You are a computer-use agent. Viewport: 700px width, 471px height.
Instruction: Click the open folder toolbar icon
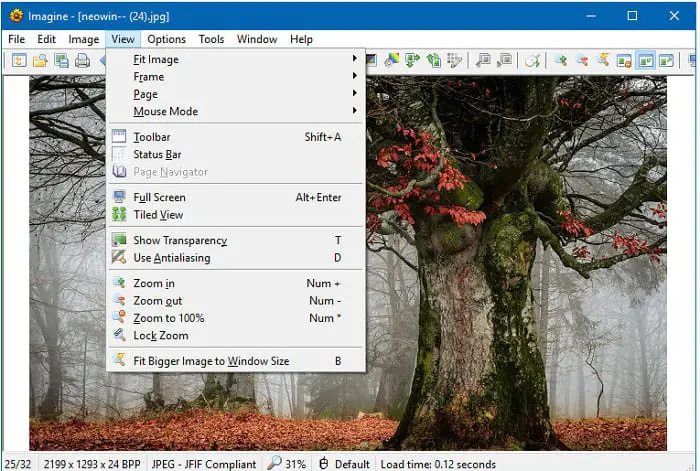[40, 60]
